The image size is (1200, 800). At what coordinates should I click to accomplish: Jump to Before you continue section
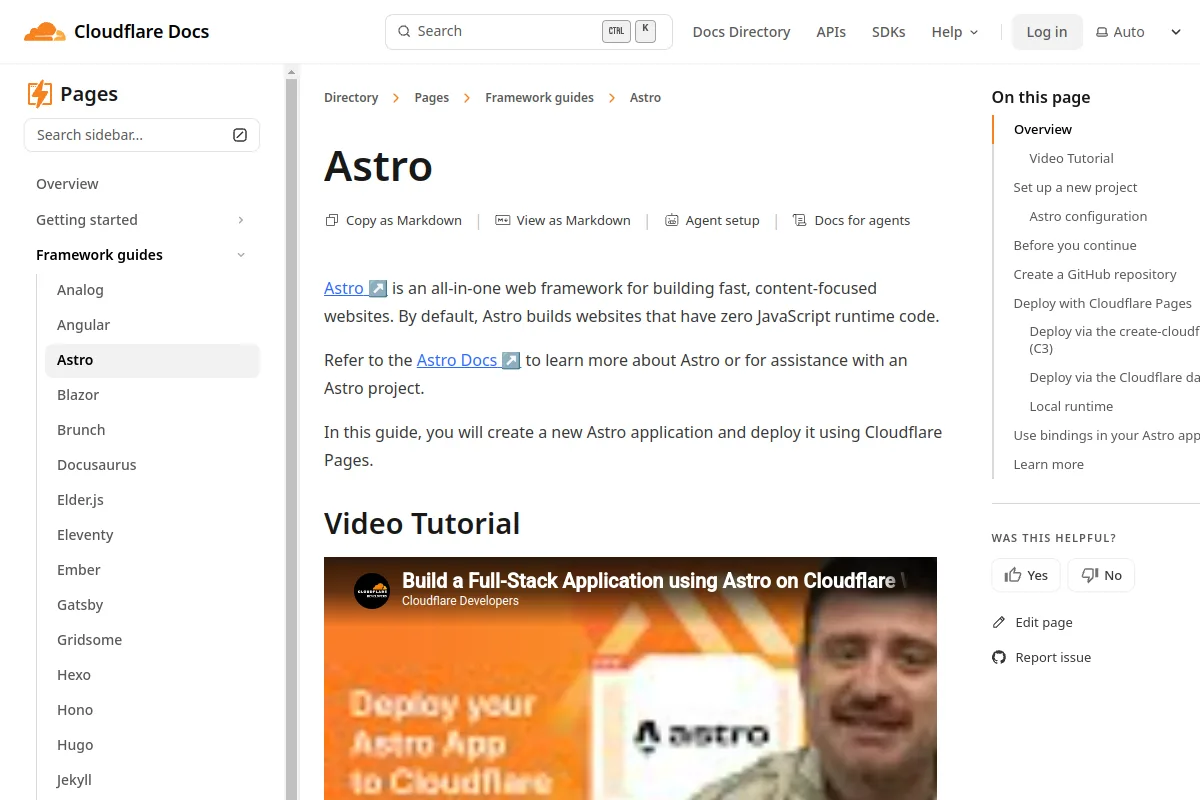[x=1075, y=245]
